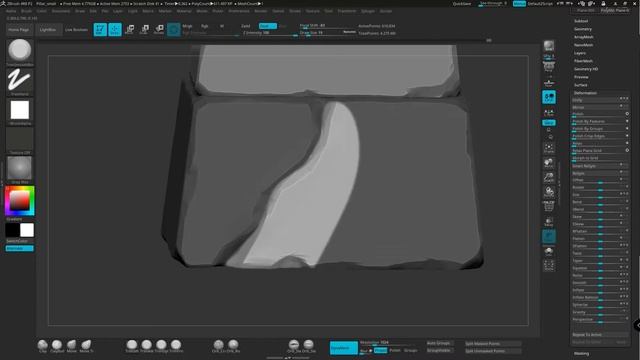Expand the Subtool section
Screen dimensions: 640x360
pyautogui.click(x=581, y=21)
